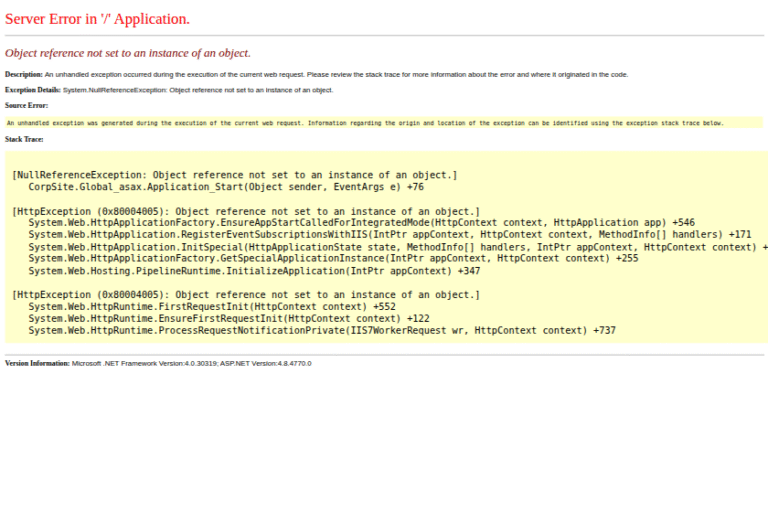The image size is (768, 512).
Task: Click the 'Stack Trace:' label
Action: [24, 139]
